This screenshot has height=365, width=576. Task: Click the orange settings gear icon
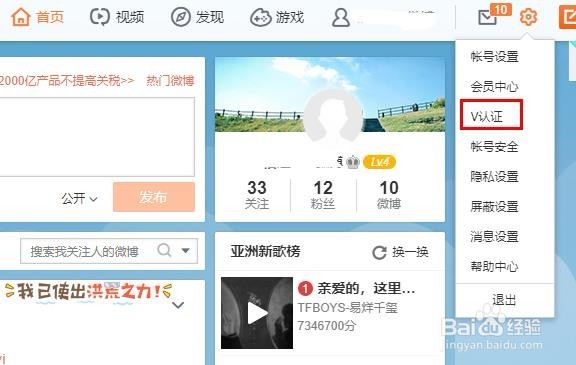pos(528,17)
